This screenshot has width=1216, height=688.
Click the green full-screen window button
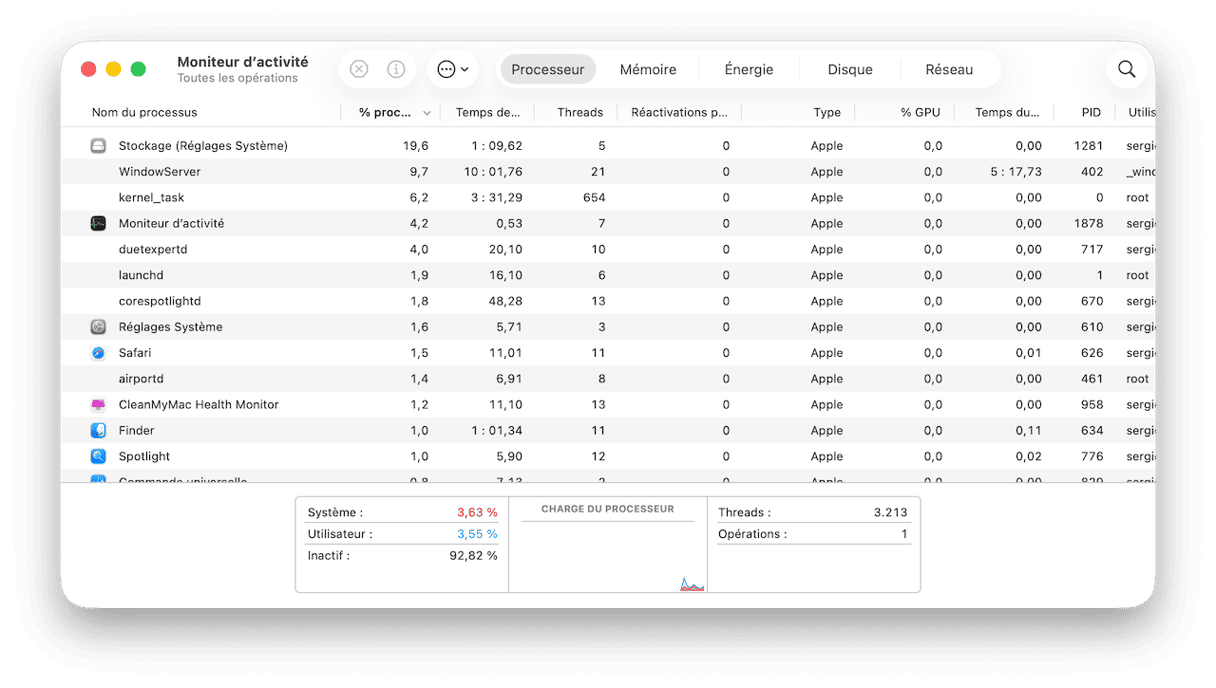(x=138, y=69)
